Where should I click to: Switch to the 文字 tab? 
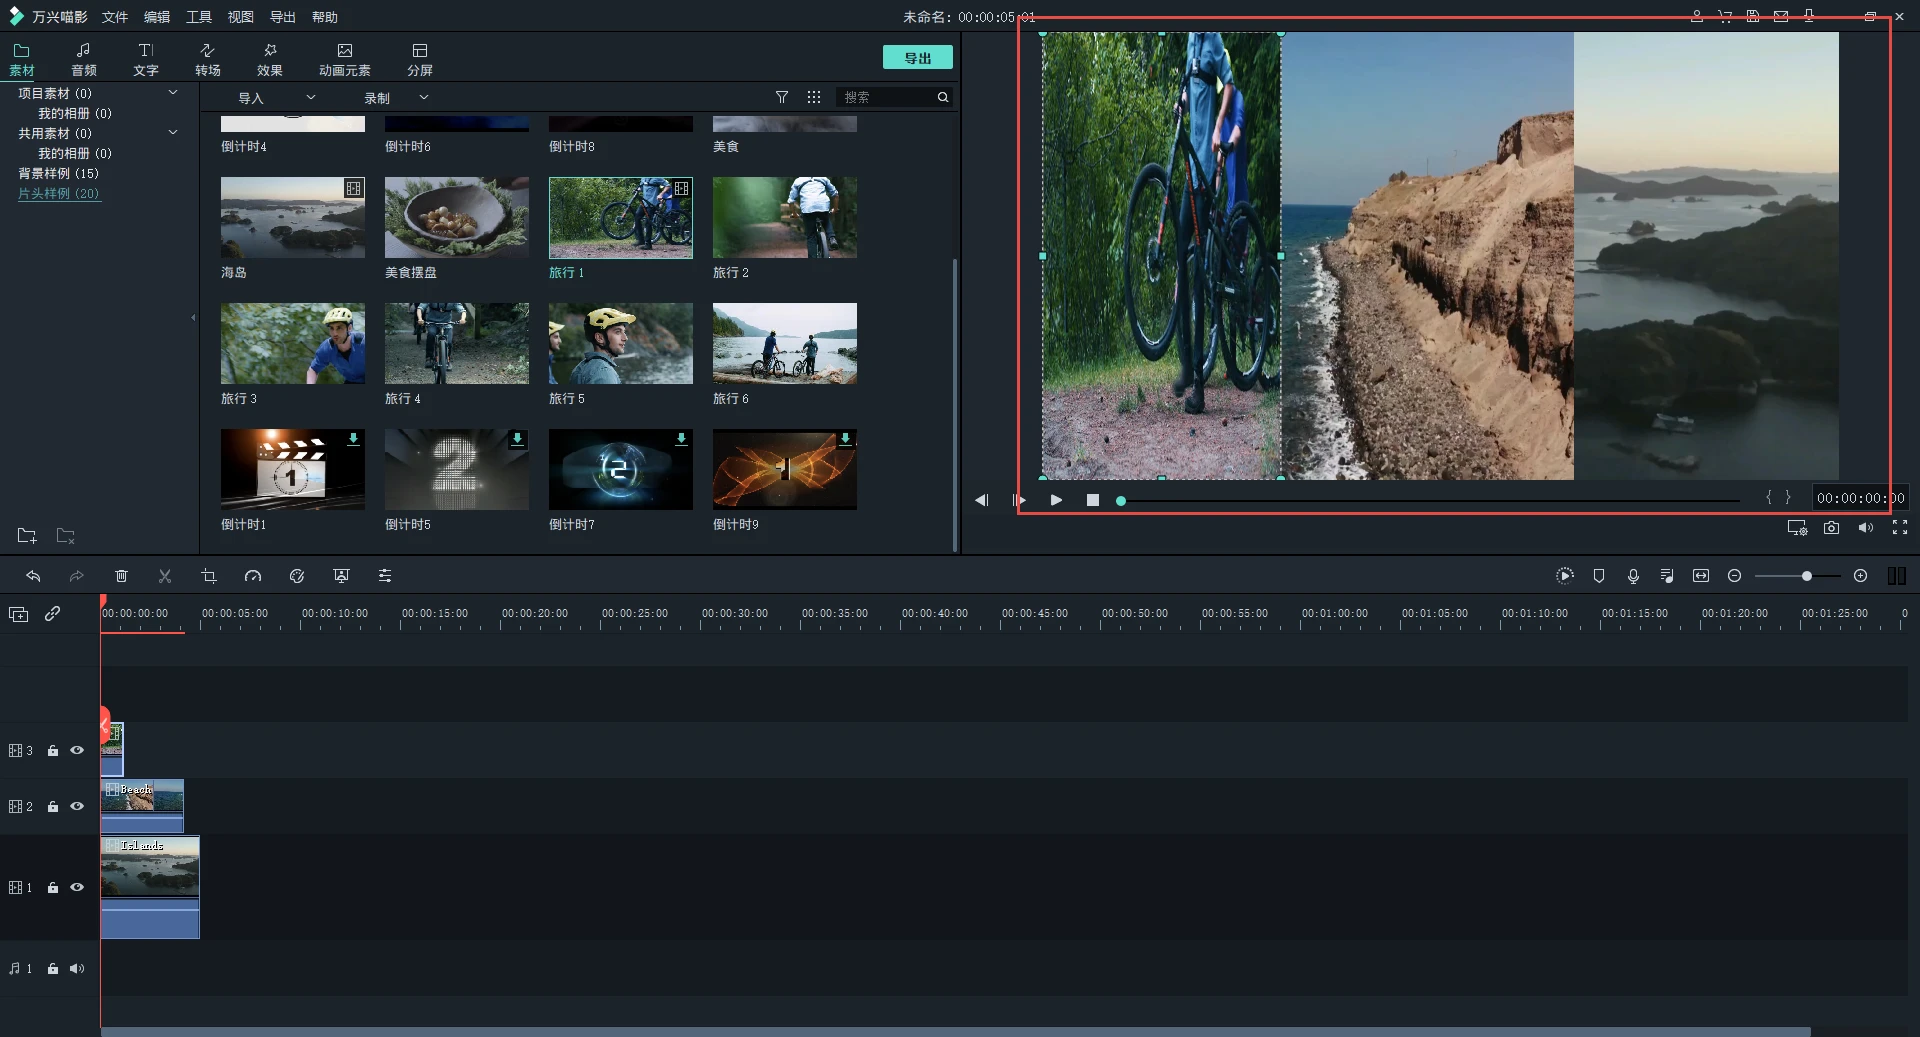tap(146, 60)
